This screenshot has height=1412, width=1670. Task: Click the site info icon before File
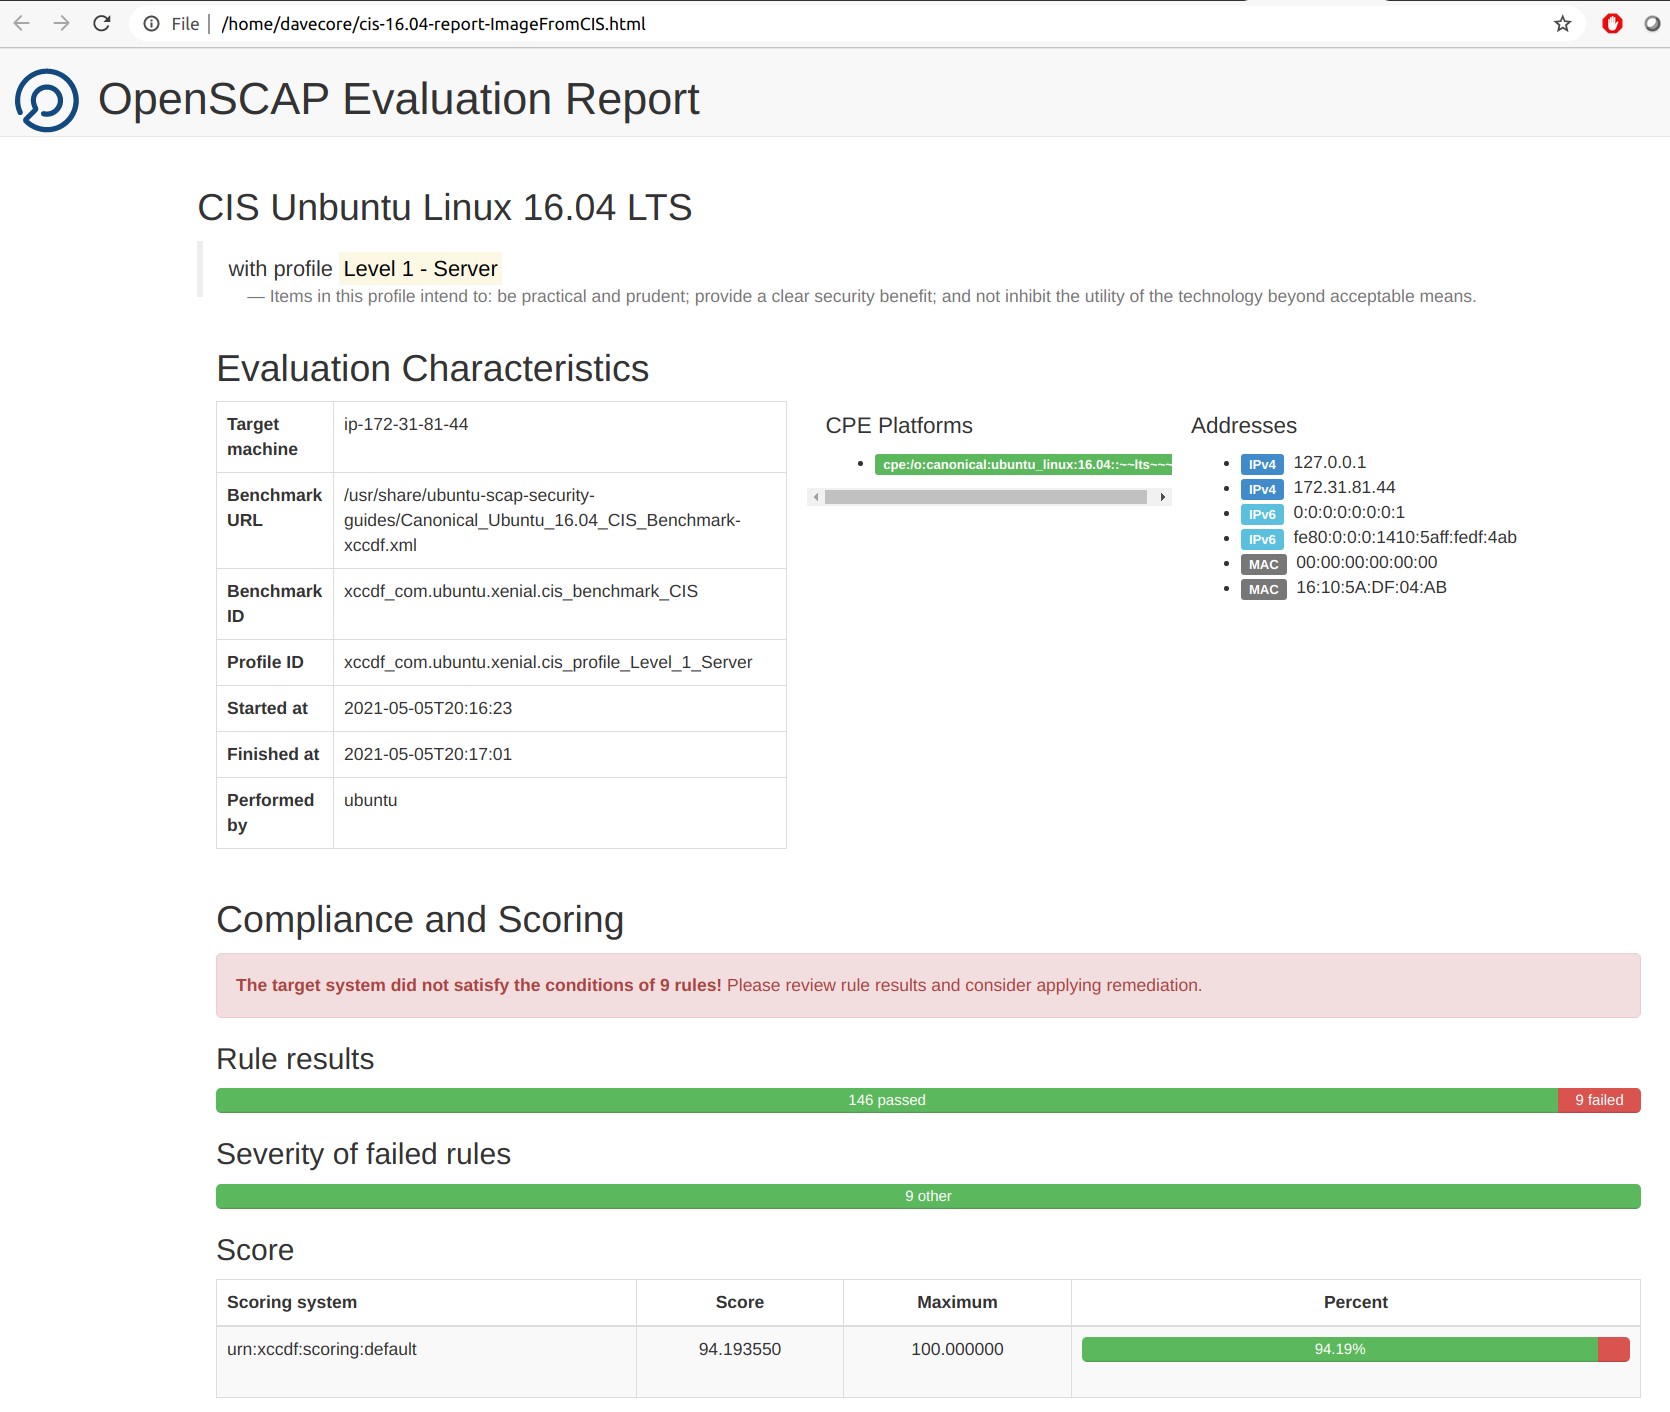pos(151,24)
